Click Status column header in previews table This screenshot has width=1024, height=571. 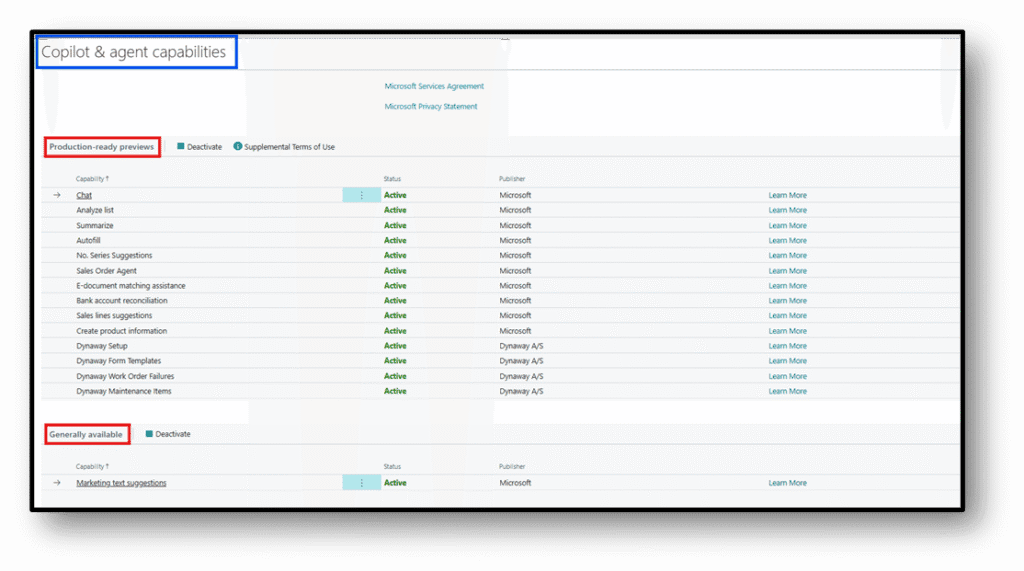tap(392, 179)
